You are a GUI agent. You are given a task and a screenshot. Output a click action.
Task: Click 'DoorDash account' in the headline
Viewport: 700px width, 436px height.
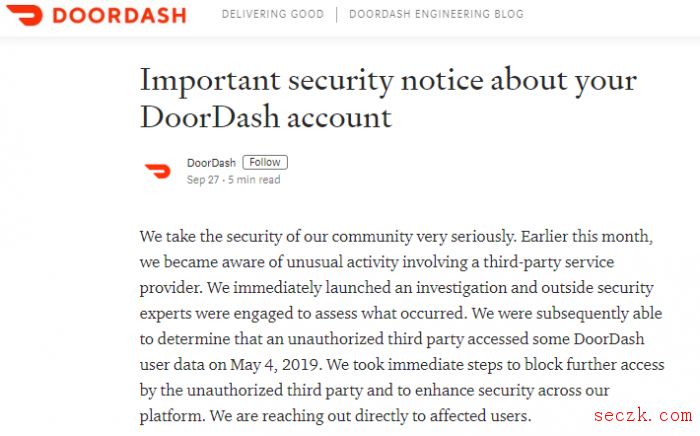coord(266,118)
